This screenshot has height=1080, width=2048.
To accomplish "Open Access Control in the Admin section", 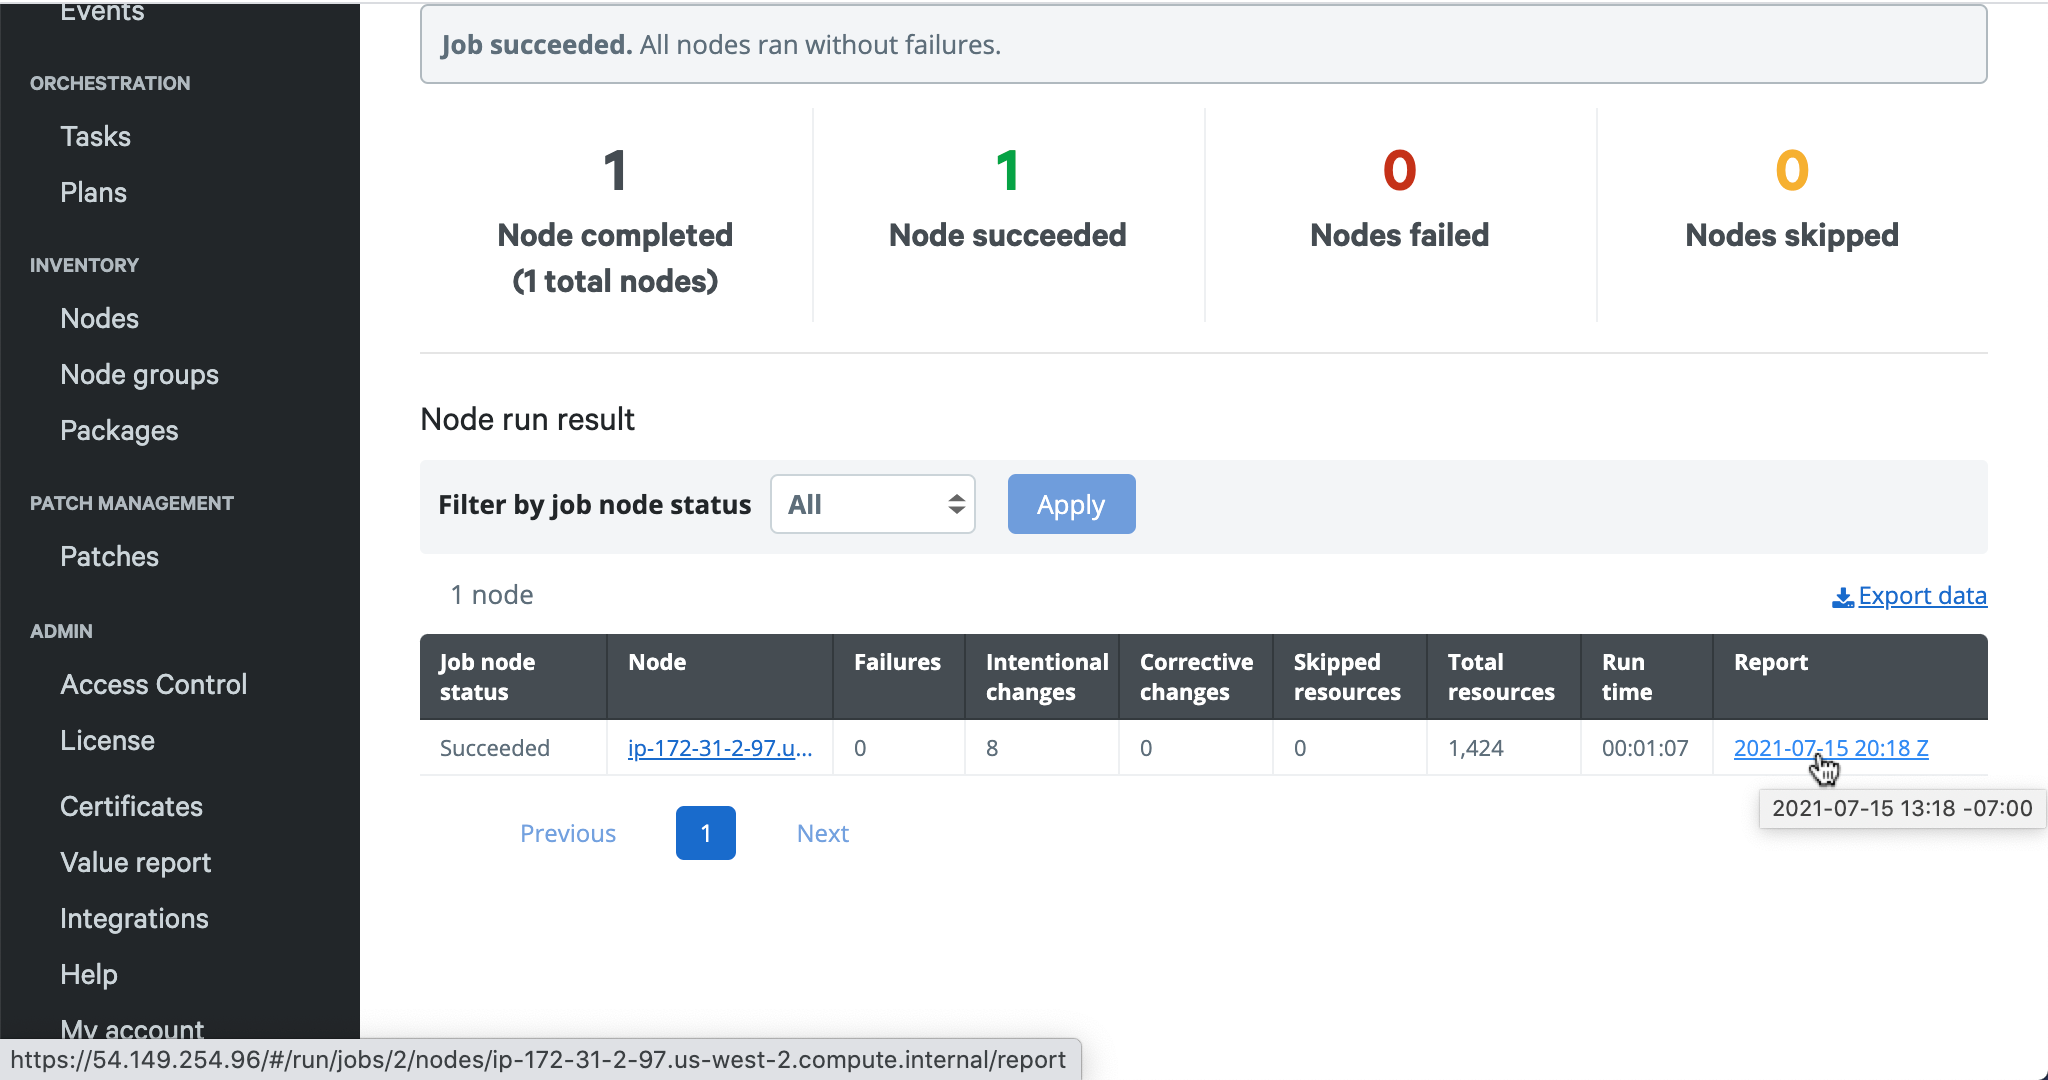I will pyautogui.click(x=153, y=684).
